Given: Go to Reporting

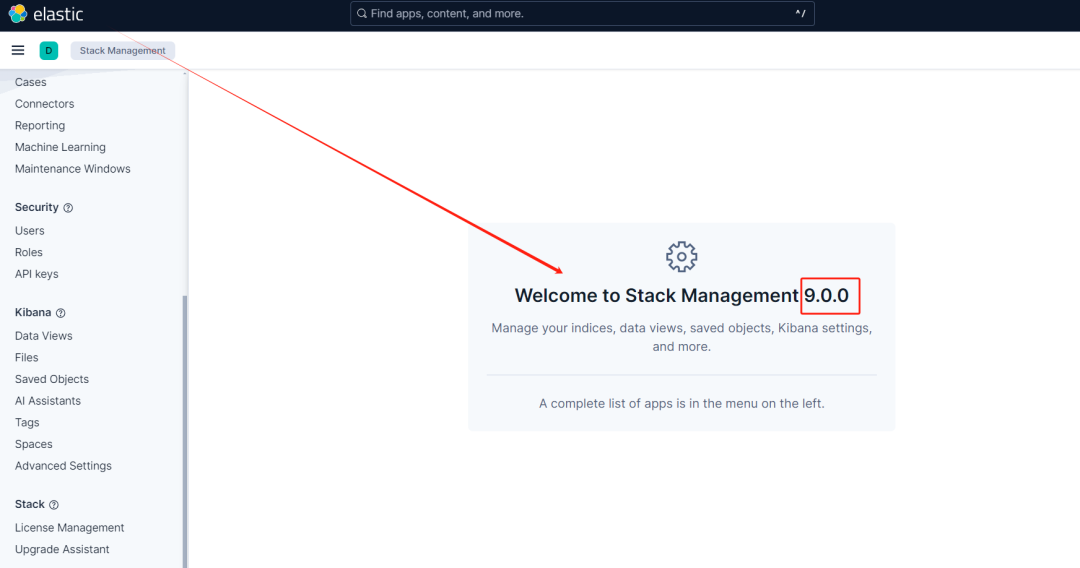Looking at the screenshot, I should tap(40, 125).
